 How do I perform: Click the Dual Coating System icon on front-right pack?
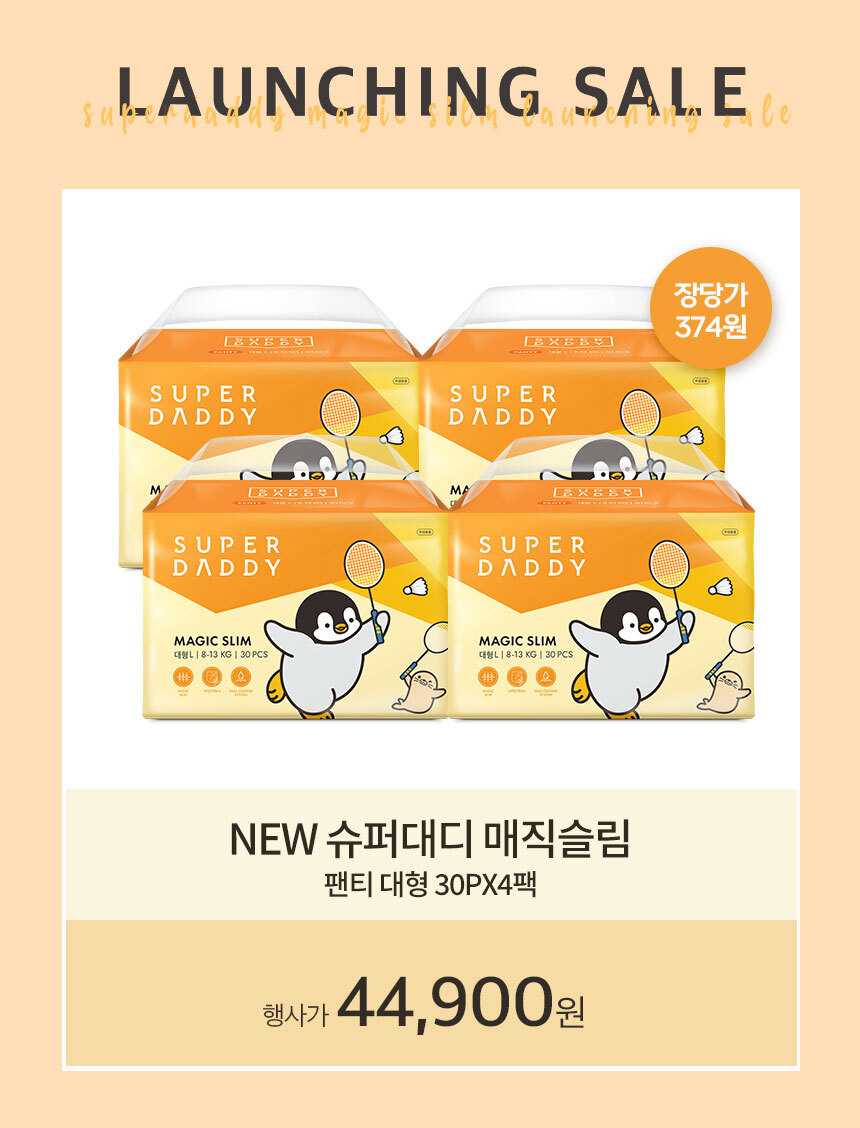546,677
